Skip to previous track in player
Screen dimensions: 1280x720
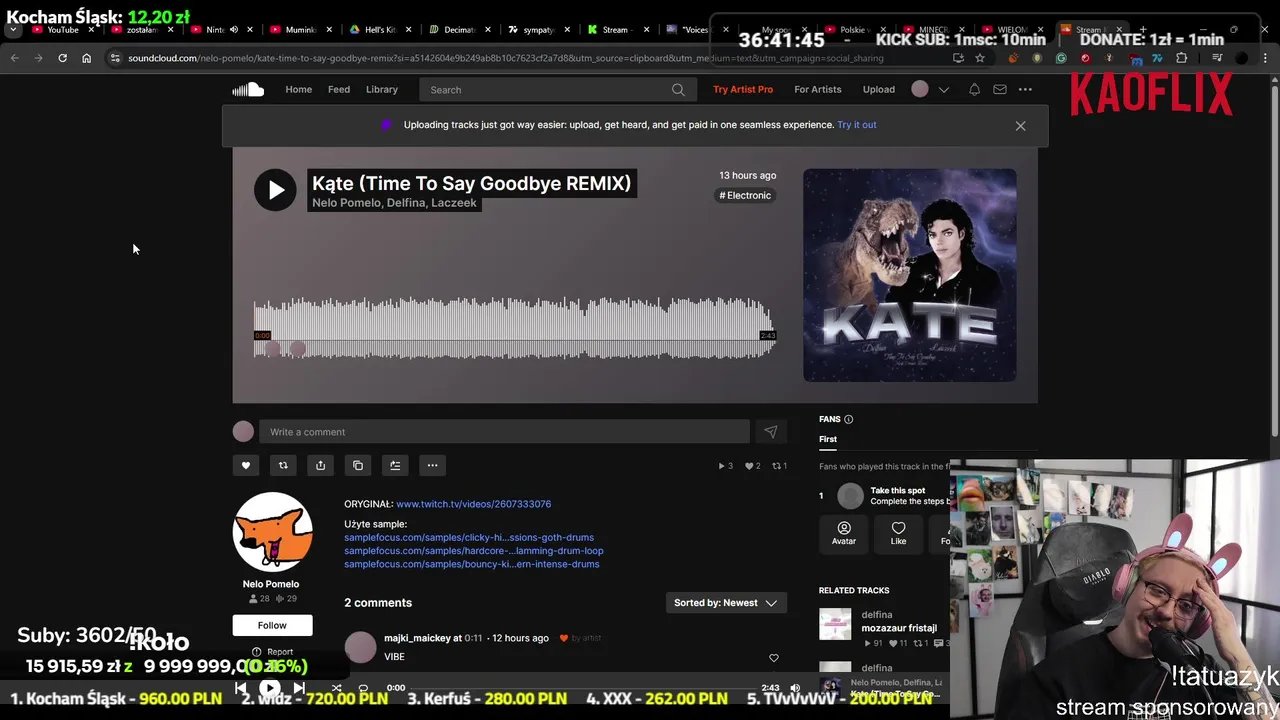241,688
